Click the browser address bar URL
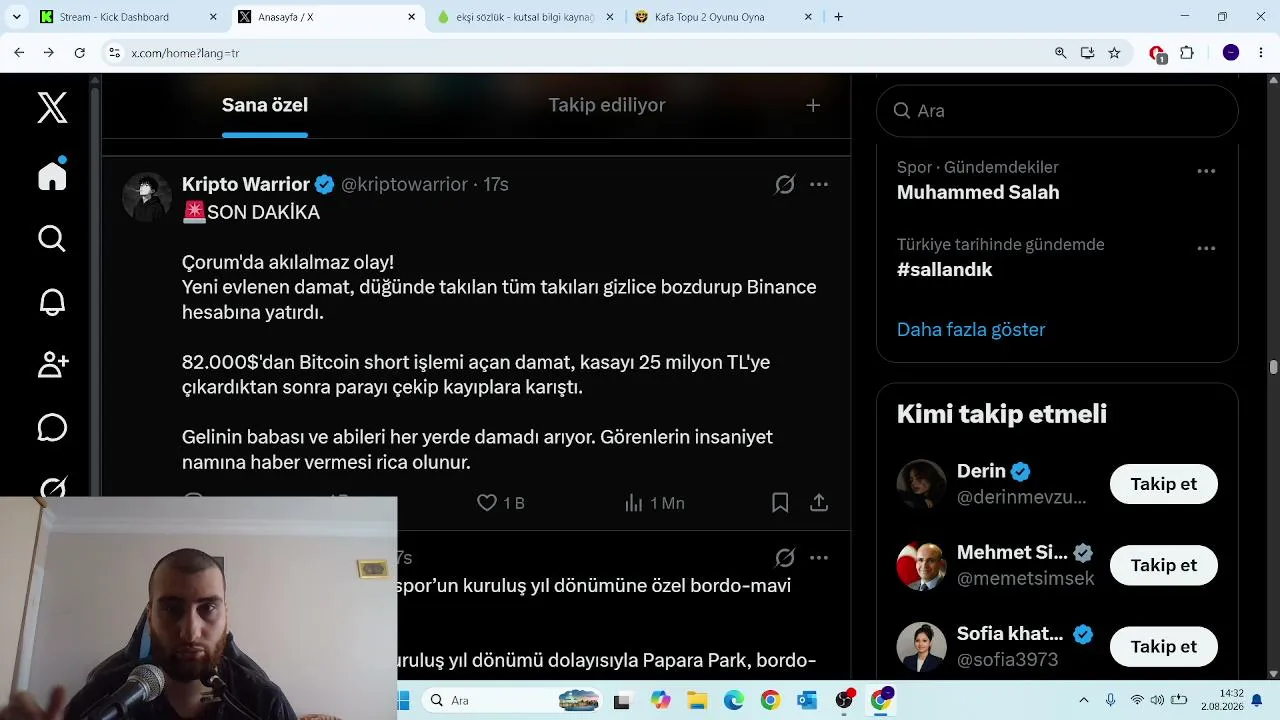Screen dimensions: 1280x720 click(185, 53)
